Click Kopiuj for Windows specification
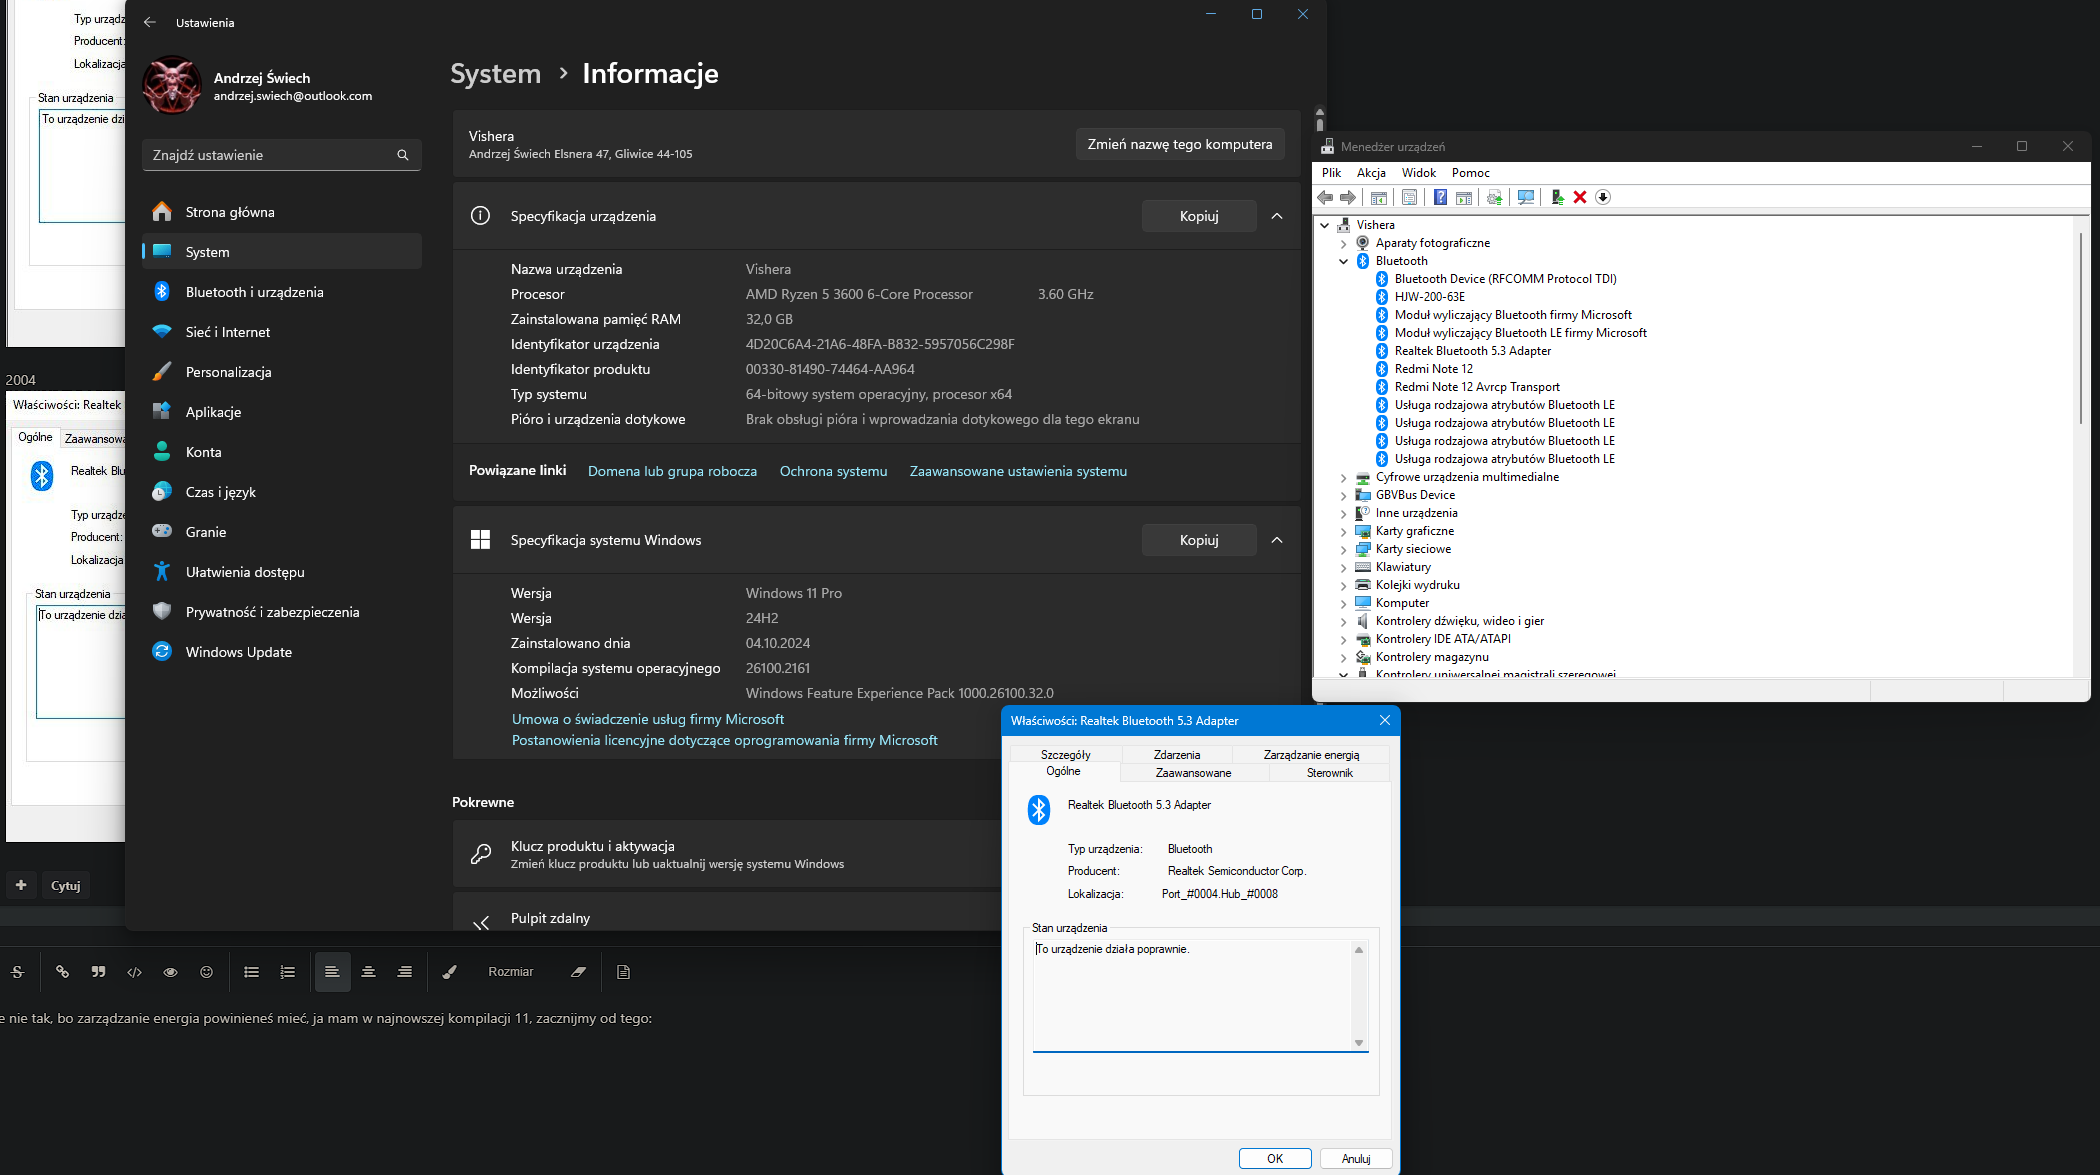Image resolution: width=2100 pixels, height=1175 pixels. (1199, 540)
